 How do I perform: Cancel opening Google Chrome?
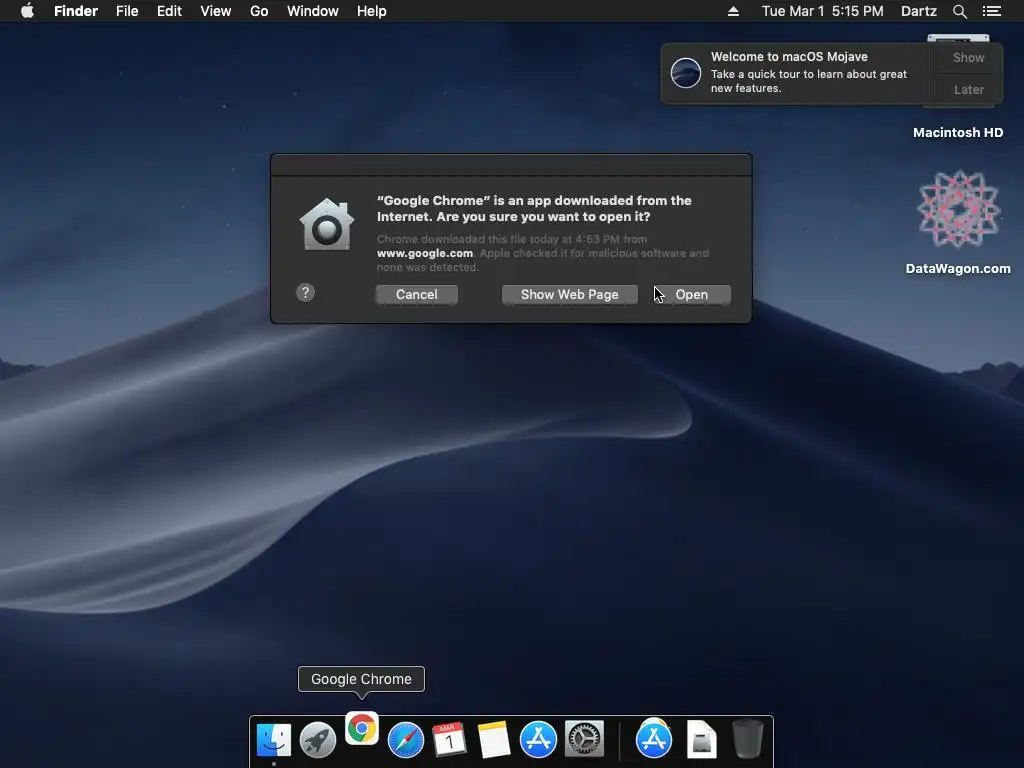click(417, 295)
